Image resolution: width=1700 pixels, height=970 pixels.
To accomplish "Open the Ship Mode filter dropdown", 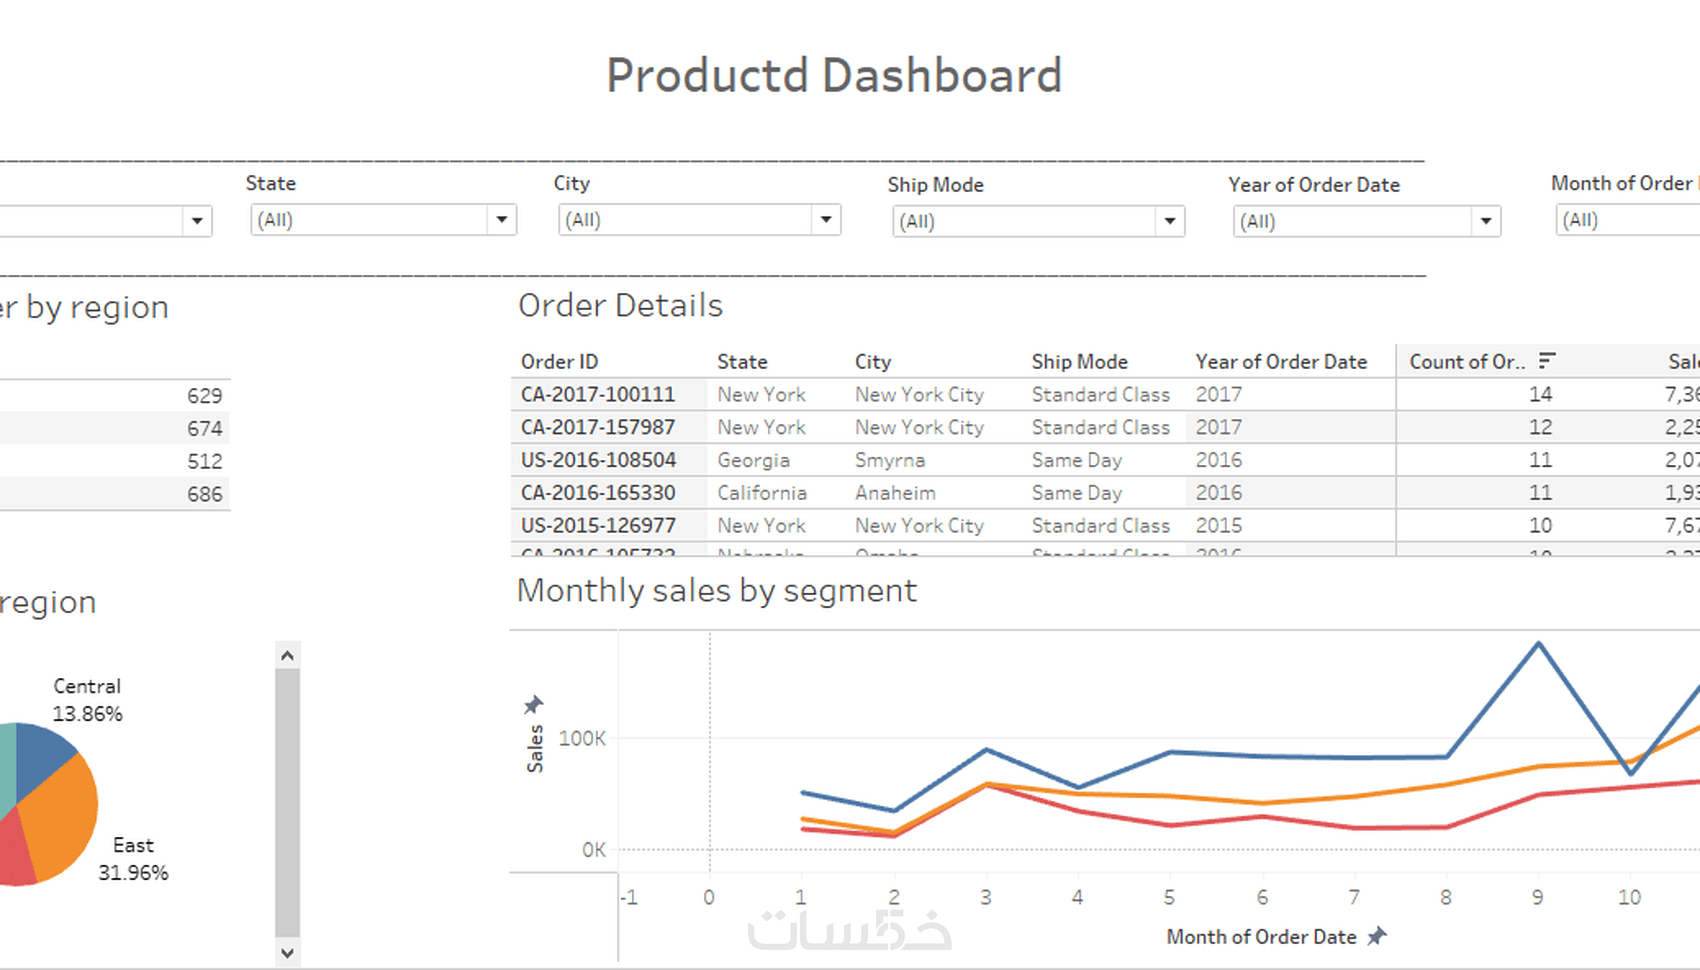I will 1169,221.
